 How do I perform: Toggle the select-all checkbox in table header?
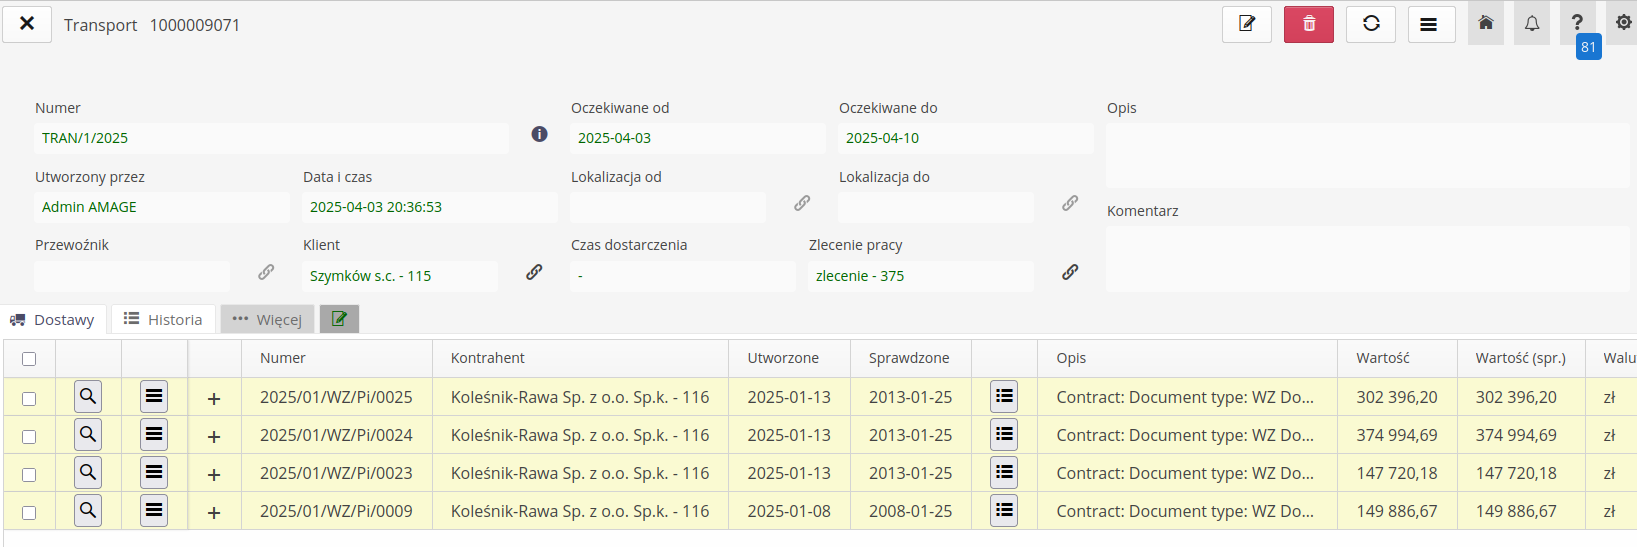coord(29,359)
